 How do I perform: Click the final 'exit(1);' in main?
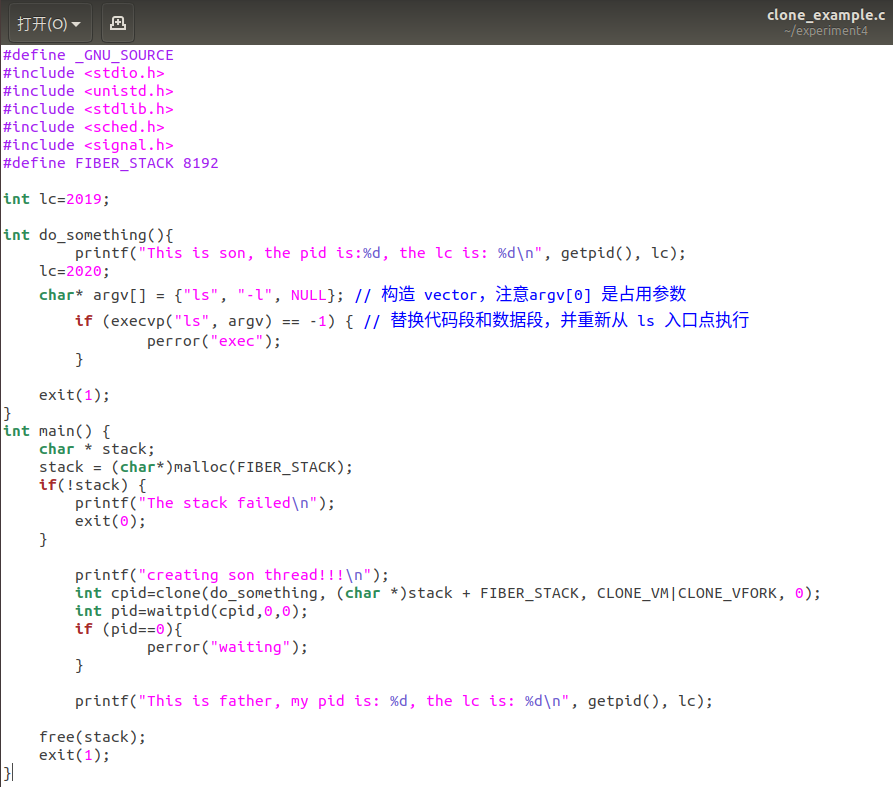tap(74, 755)
